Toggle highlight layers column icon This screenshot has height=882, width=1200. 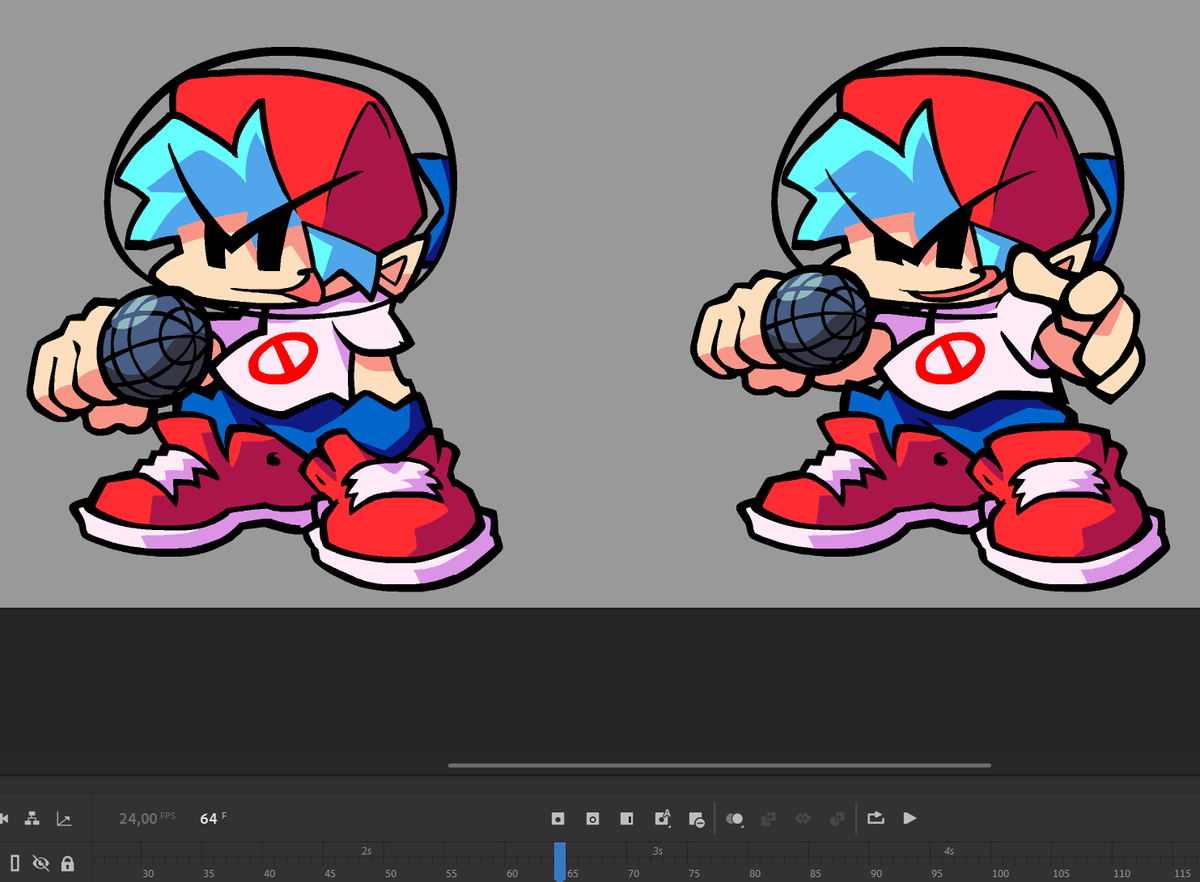[x=15, y=862]
